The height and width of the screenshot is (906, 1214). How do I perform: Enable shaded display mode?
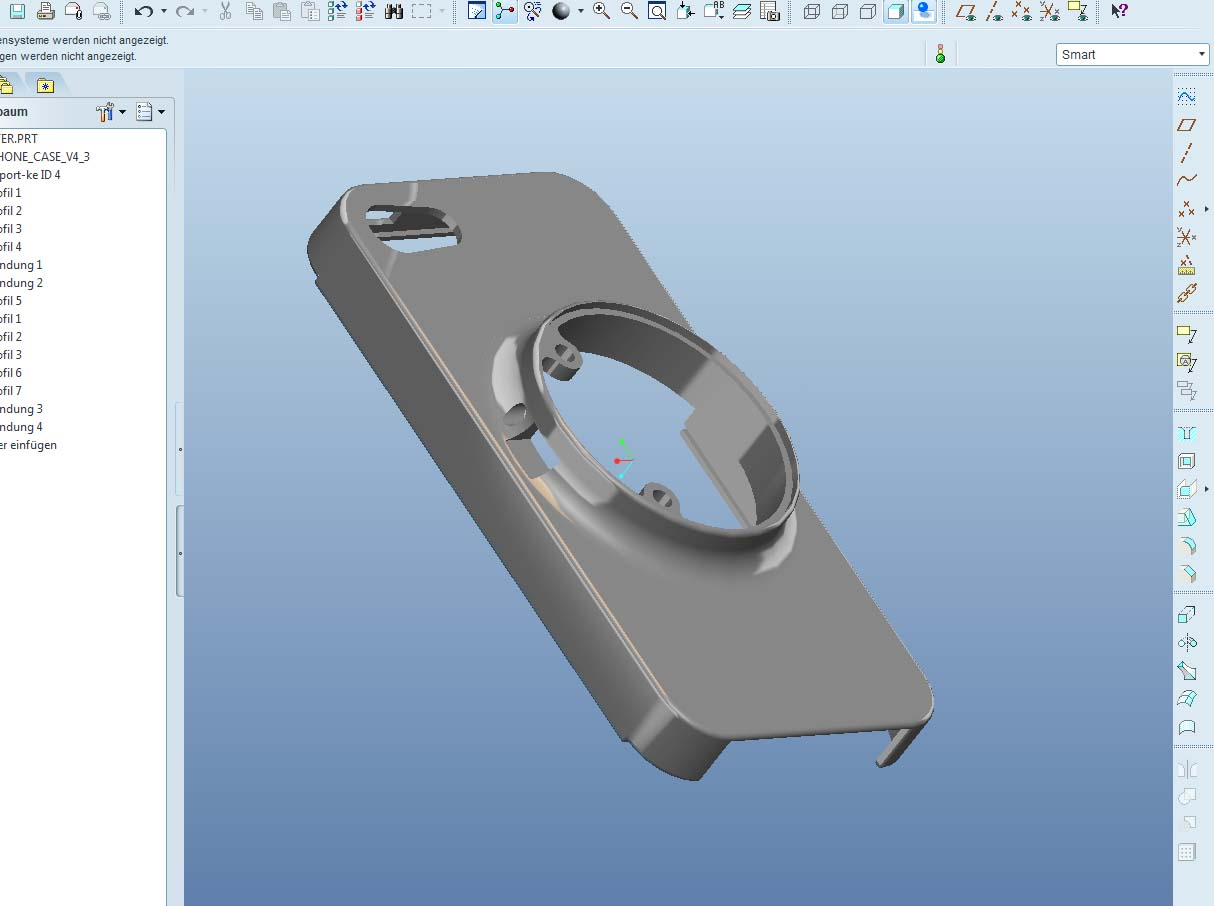pyautogui.click(x=896, y=11)
